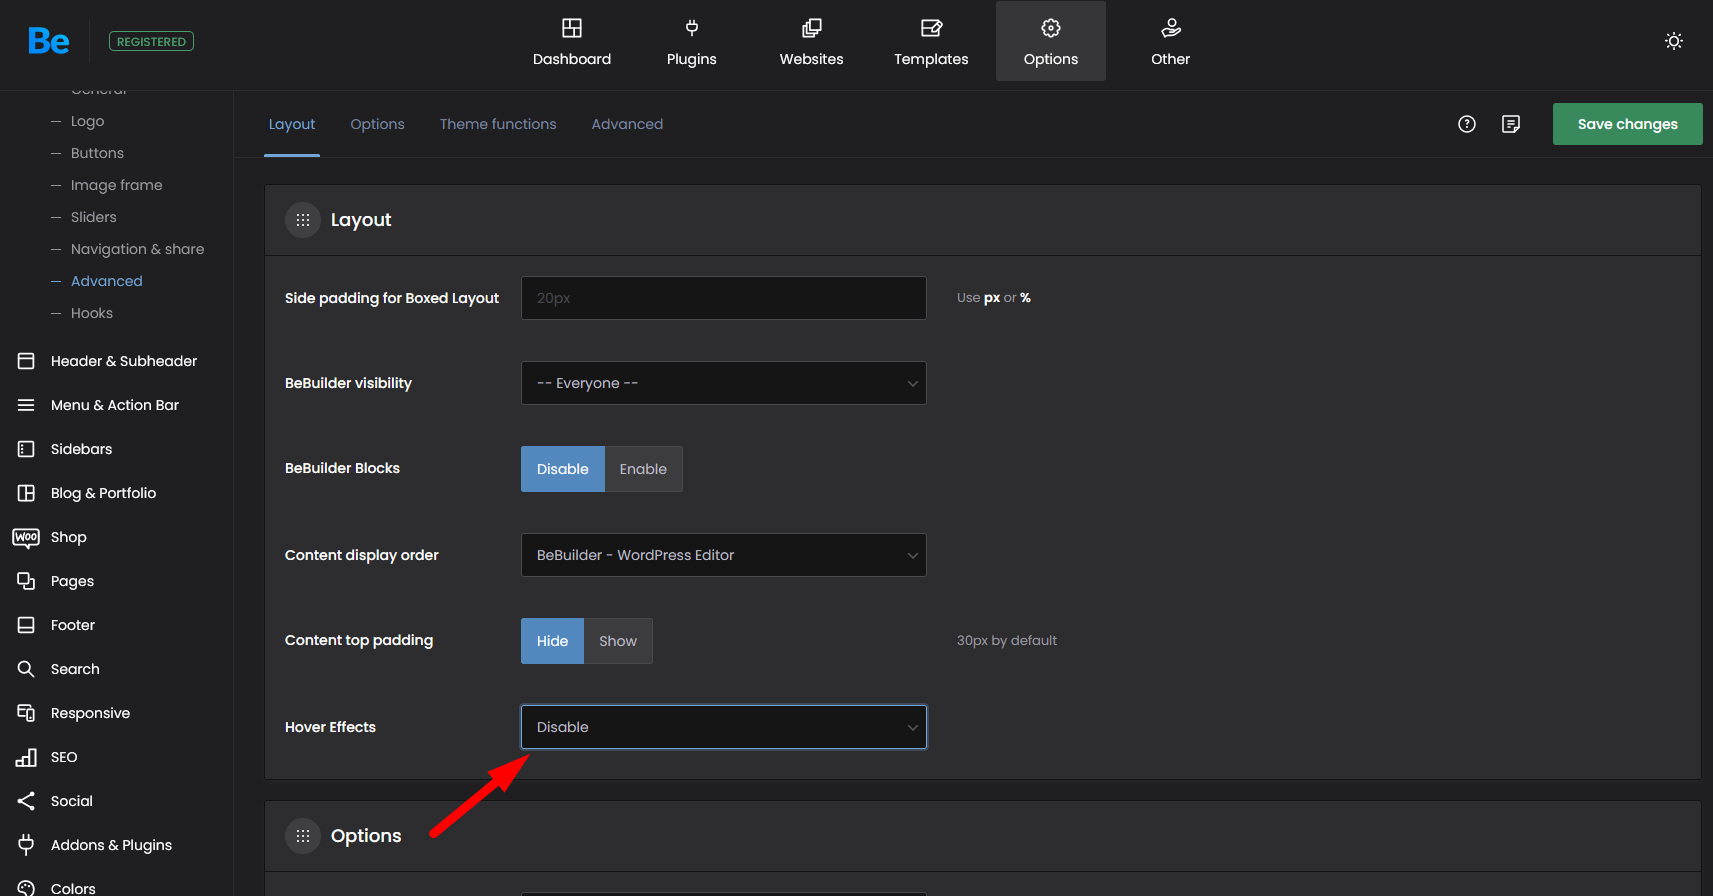Viewport: 1713px width, 896px height.
Task: Click the Responsive icon
Action: 26,713
